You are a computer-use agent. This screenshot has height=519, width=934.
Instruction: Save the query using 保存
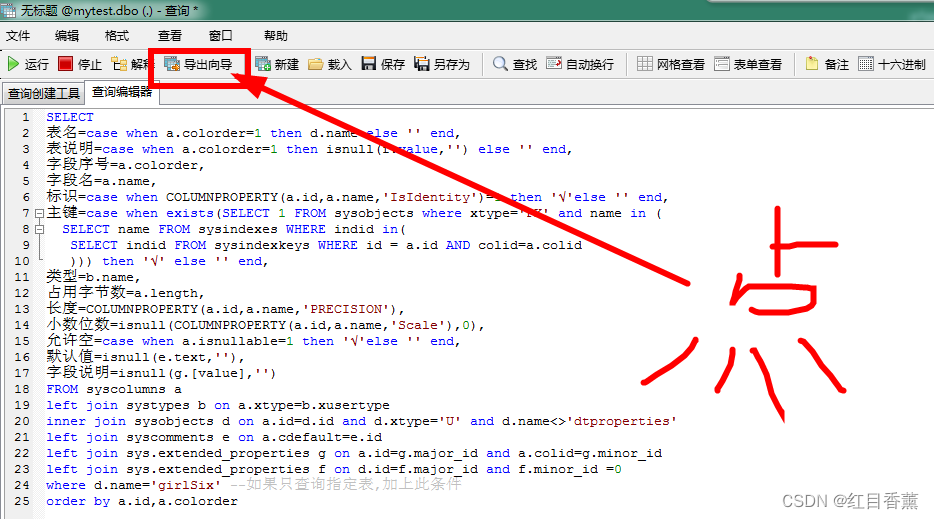pyautogui.click(x=383, y=64)
